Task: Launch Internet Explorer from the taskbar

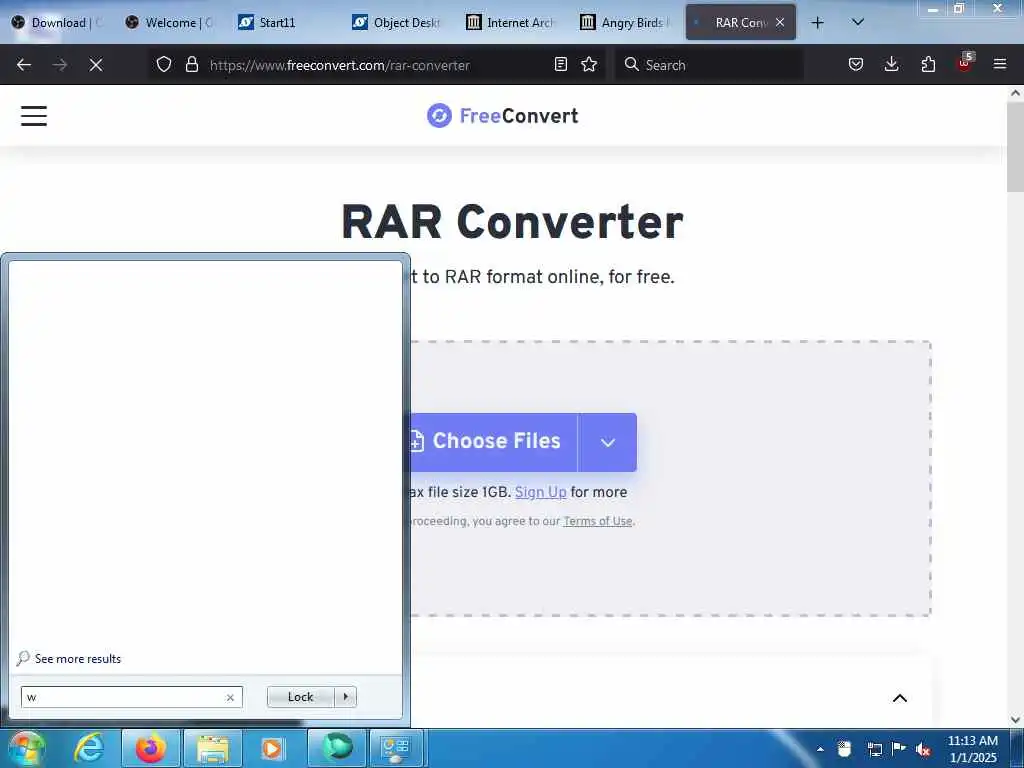Action: [89, 748]
